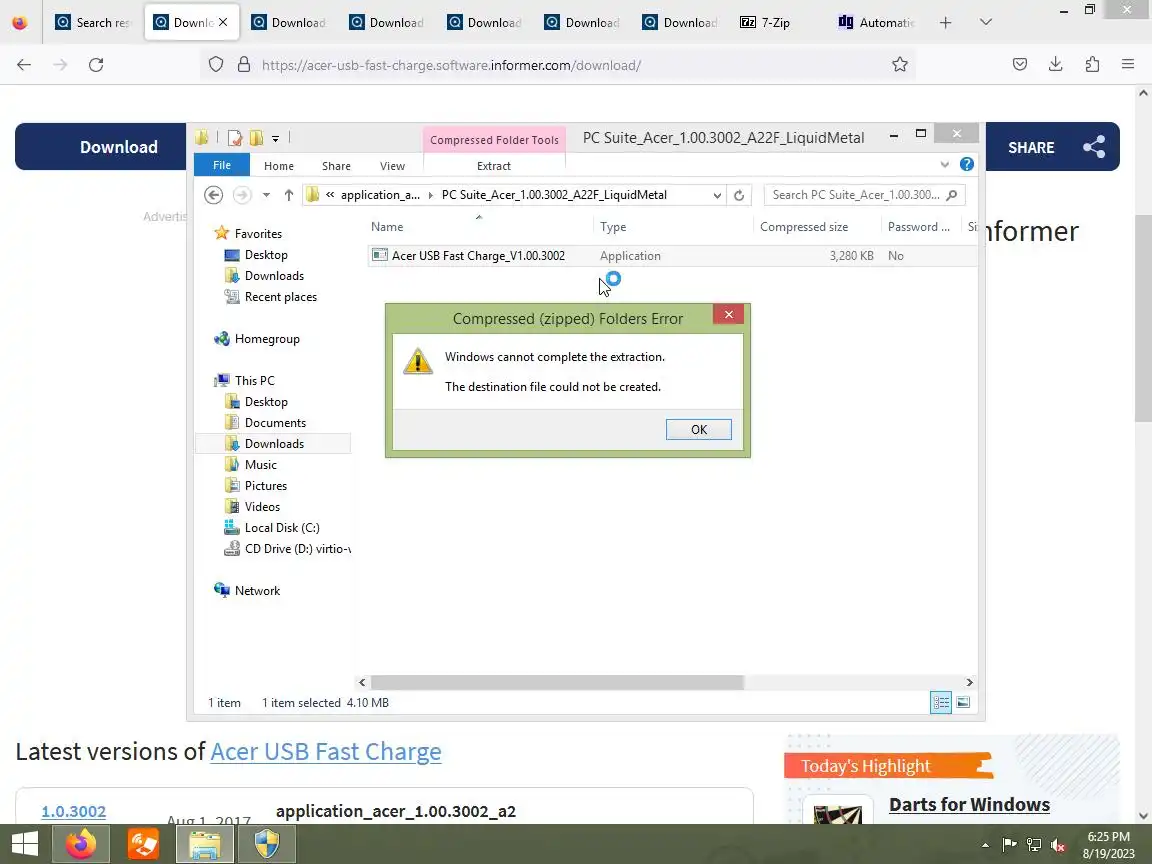This screenshot has height=864, width=1152.
Task: Open the Share ribbon tab
Action: [x=336, y=166]
